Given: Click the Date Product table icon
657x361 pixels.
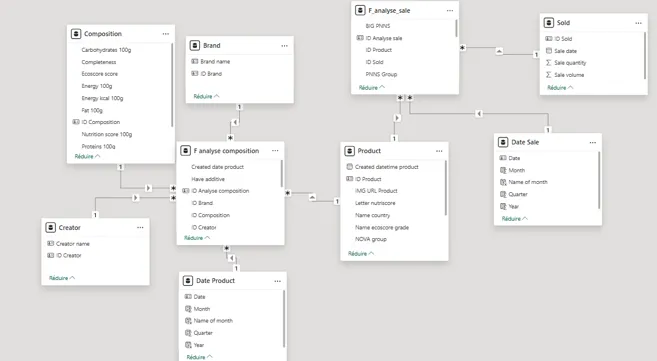Looking at the screenshot, I should coord(188,281).
